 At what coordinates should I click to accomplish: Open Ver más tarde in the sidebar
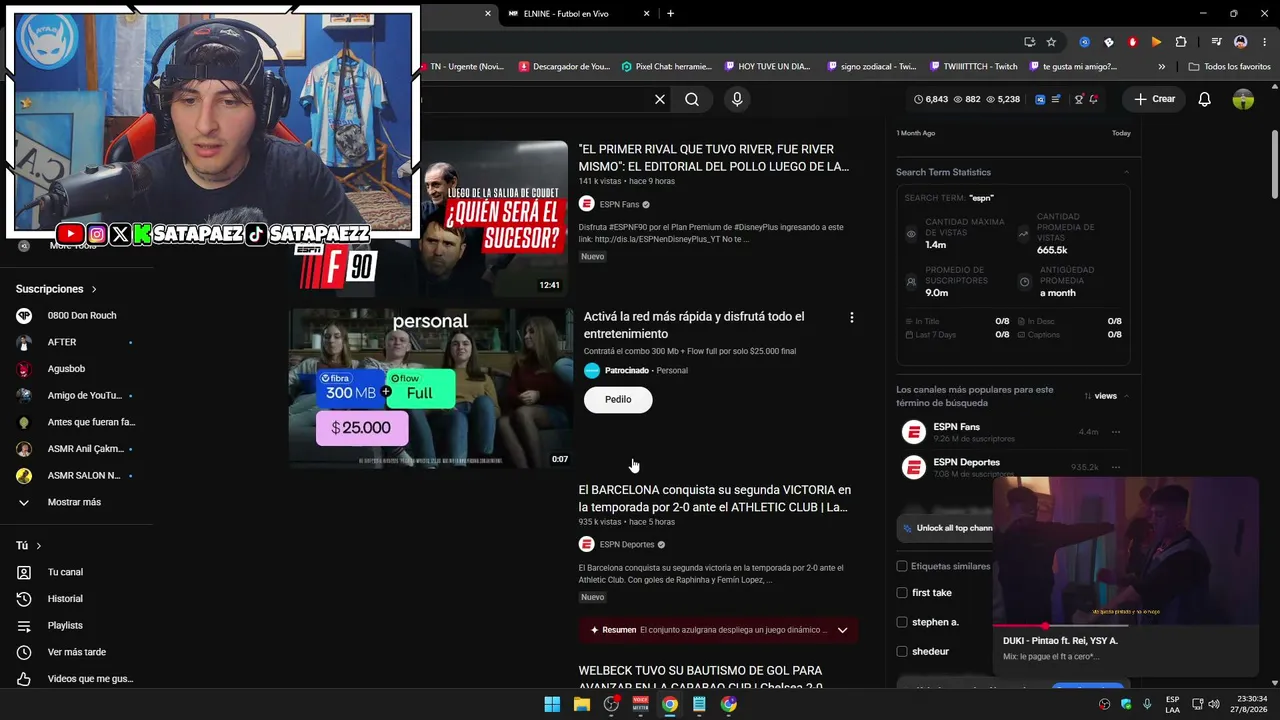[x=77, y=652]
